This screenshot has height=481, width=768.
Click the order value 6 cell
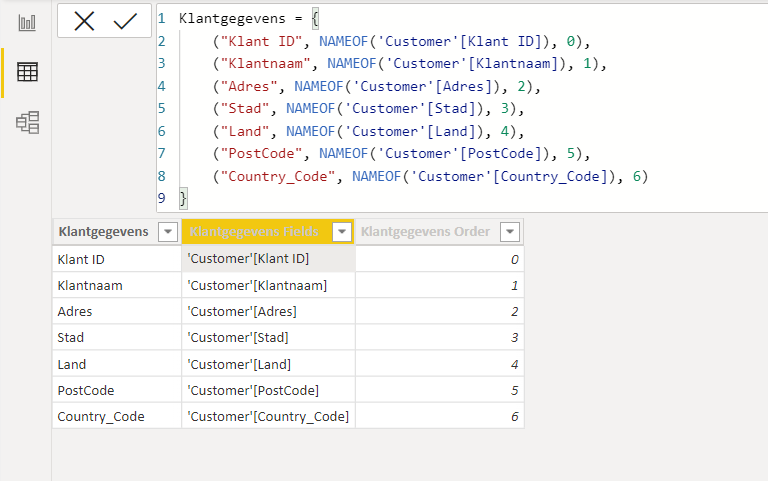click(x=438, y=416)
